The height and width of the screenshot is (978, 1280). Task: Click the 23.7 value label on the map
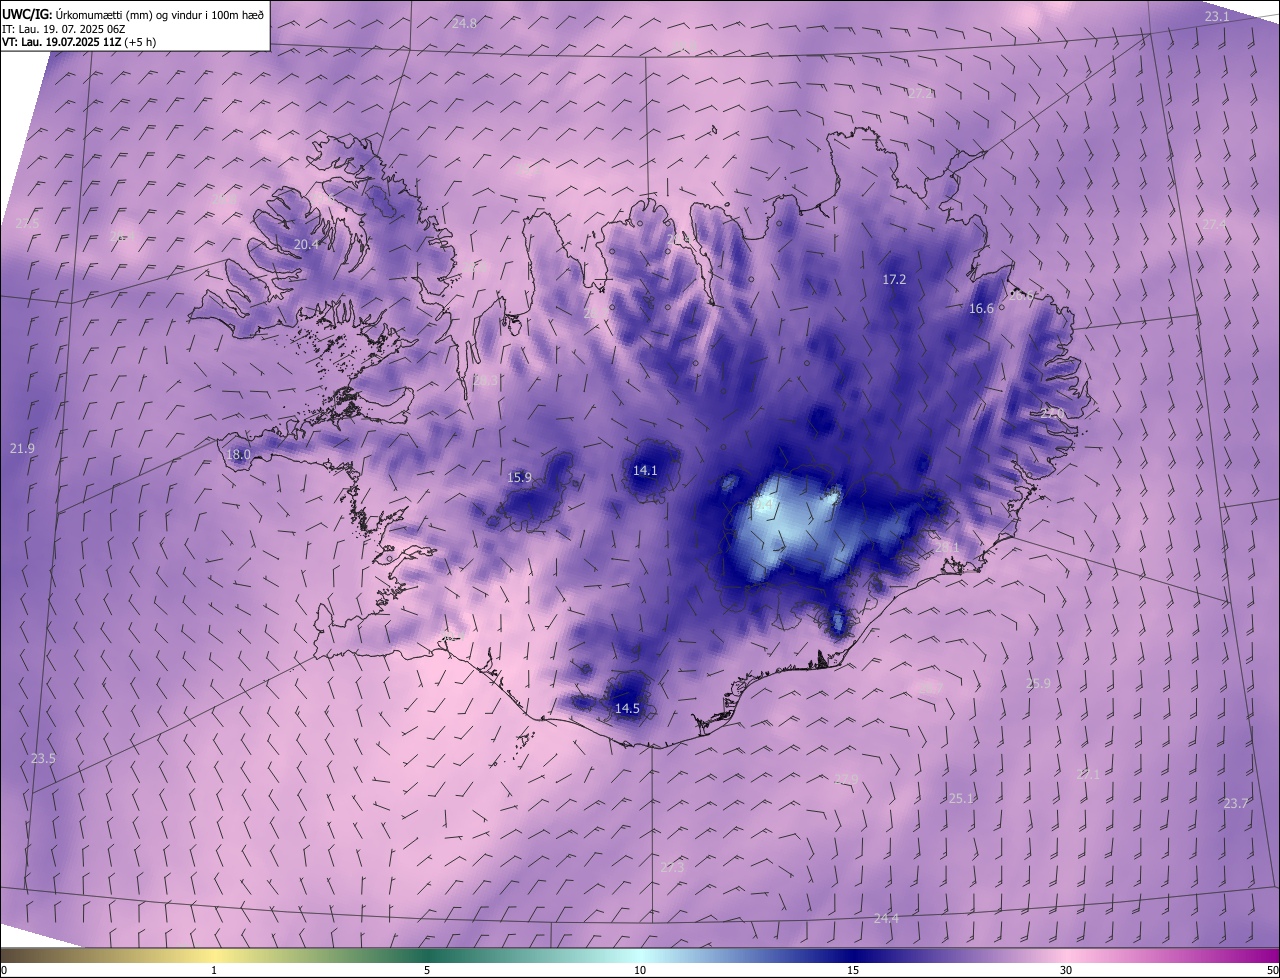(x=1236, y=804)
